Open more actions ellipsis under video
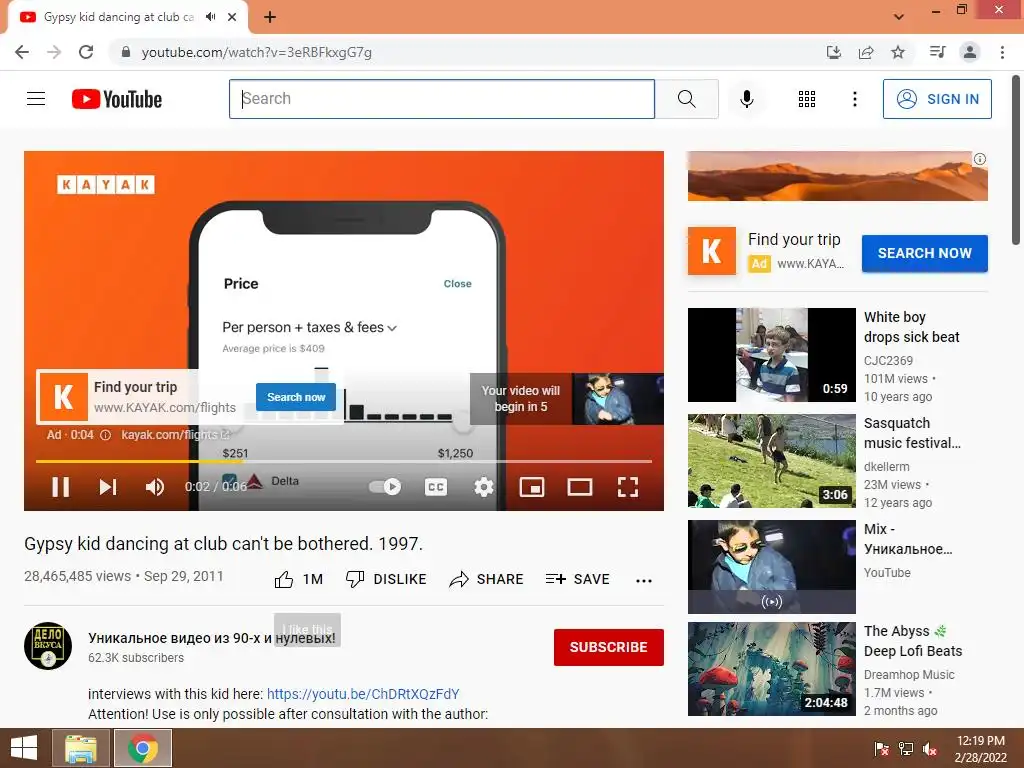The width and height of the screenshot is (1024, 768). pyautogui.click(x=644, y=581)
